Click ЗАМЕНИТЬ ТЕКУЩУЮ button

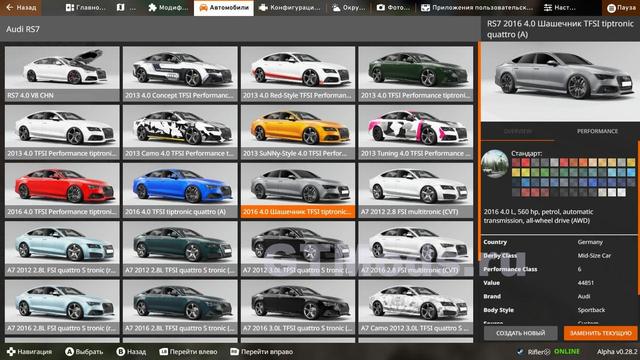(600, 333)
